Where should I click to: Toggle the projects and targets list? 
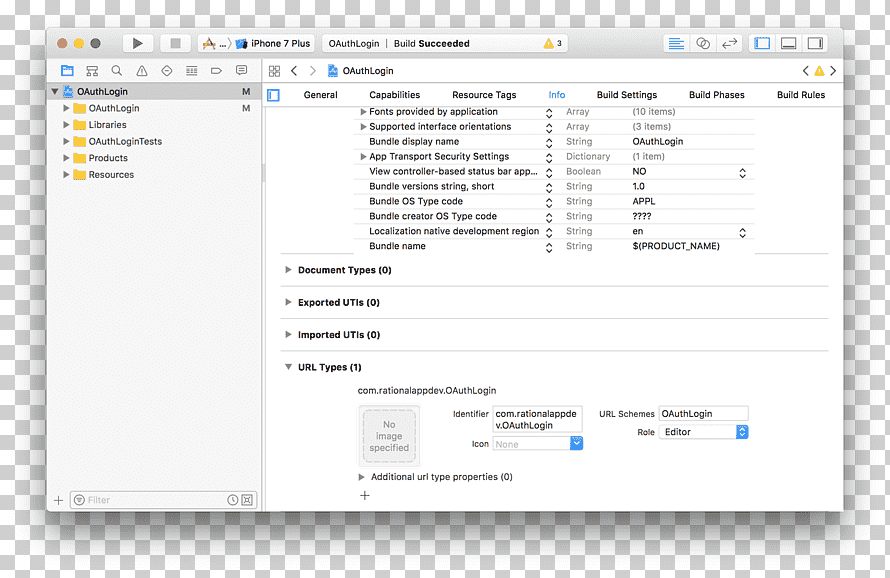tap(274, 95)
